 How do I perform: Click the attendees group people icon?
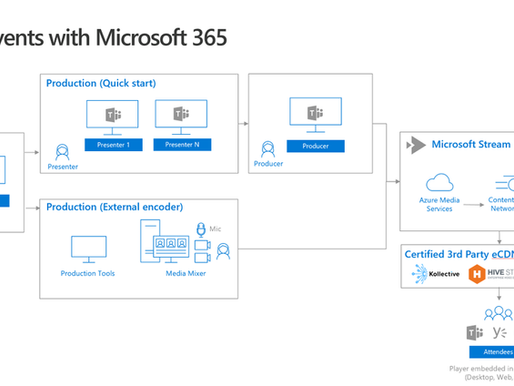(498, 313)
